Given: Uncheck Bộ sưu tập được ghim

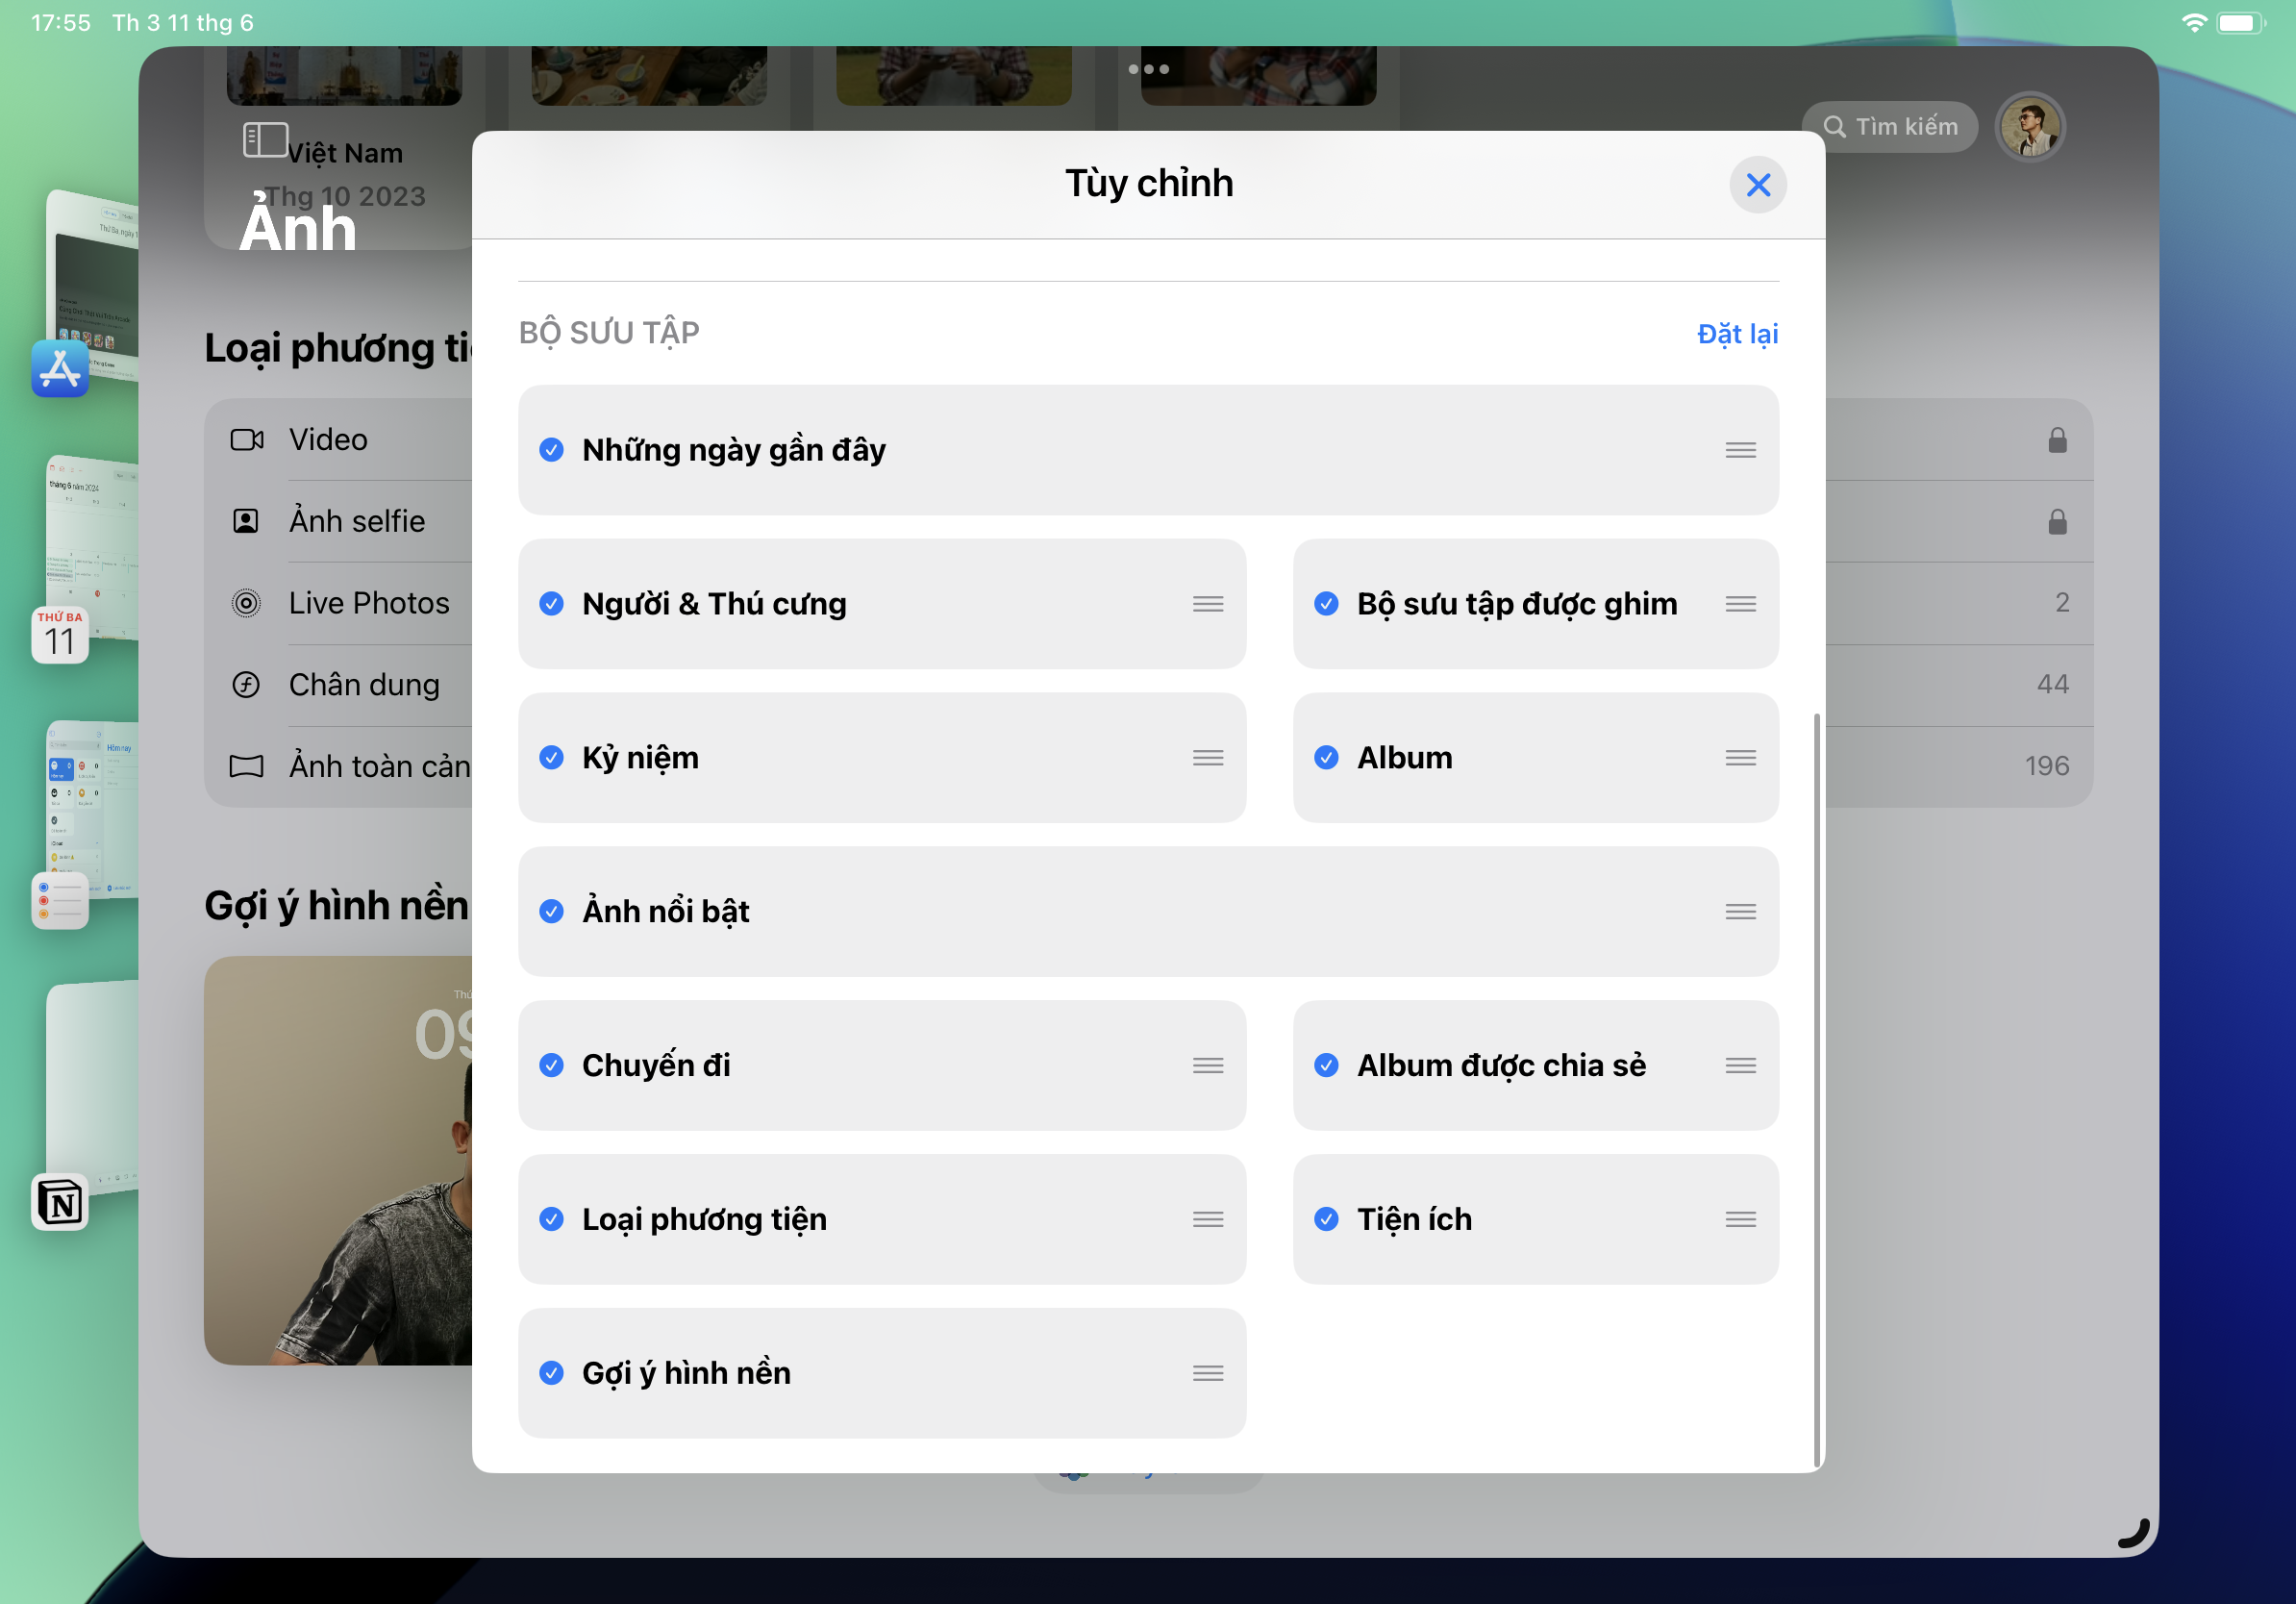Looking at the screenshot, I should coord(1326,604).
